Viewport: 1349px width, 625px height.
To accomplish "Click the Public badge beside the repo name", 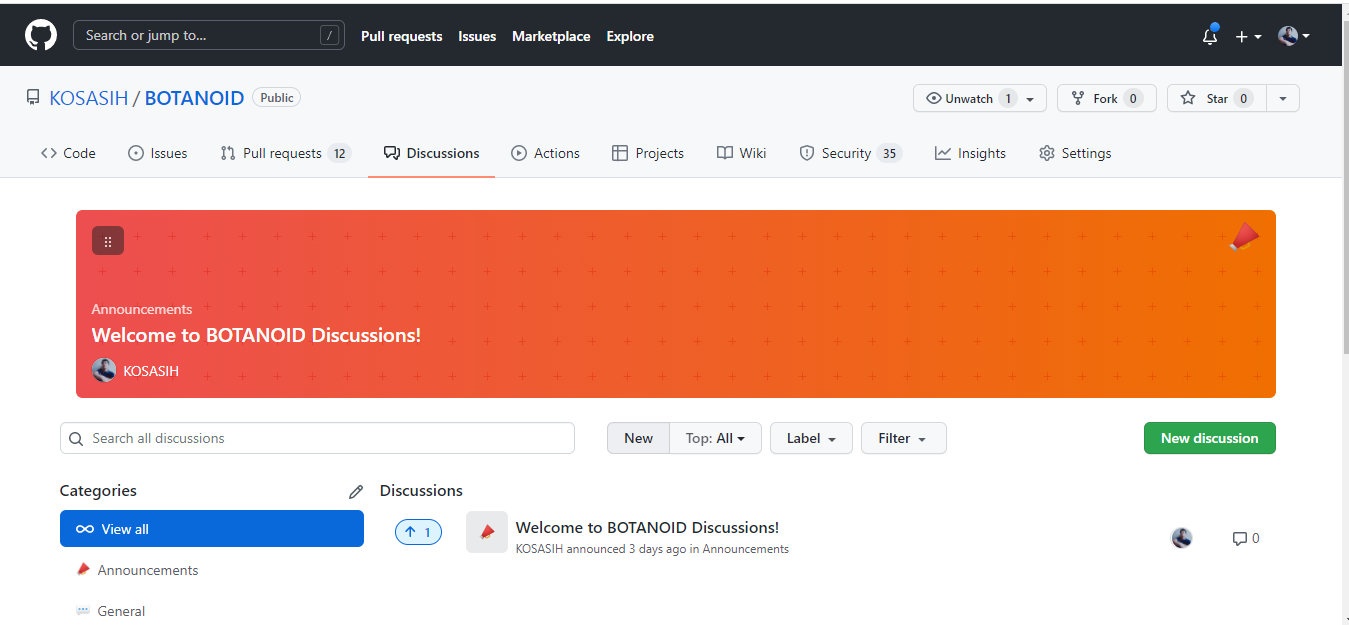I will pyautogui.click(x=277, y=98).
